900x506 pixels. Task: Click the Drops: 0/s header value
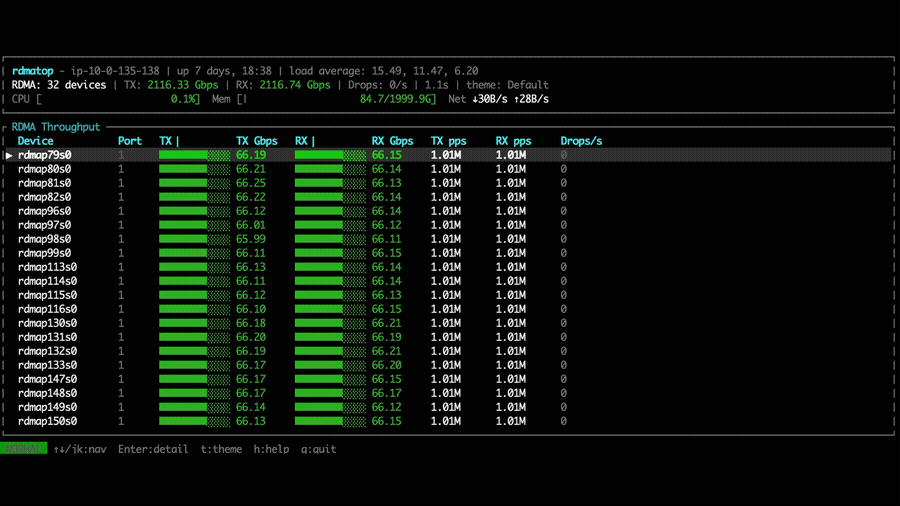coord(378,85)
